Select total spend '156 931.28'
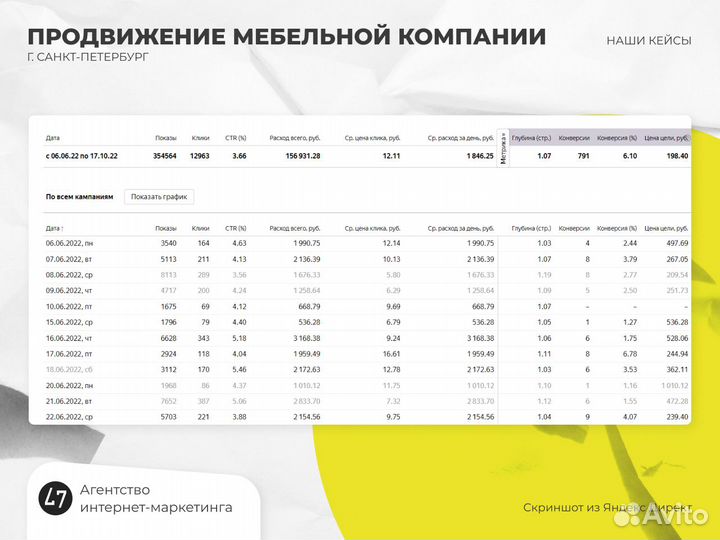This screenshot has width=720, height=540. point(303,156)
